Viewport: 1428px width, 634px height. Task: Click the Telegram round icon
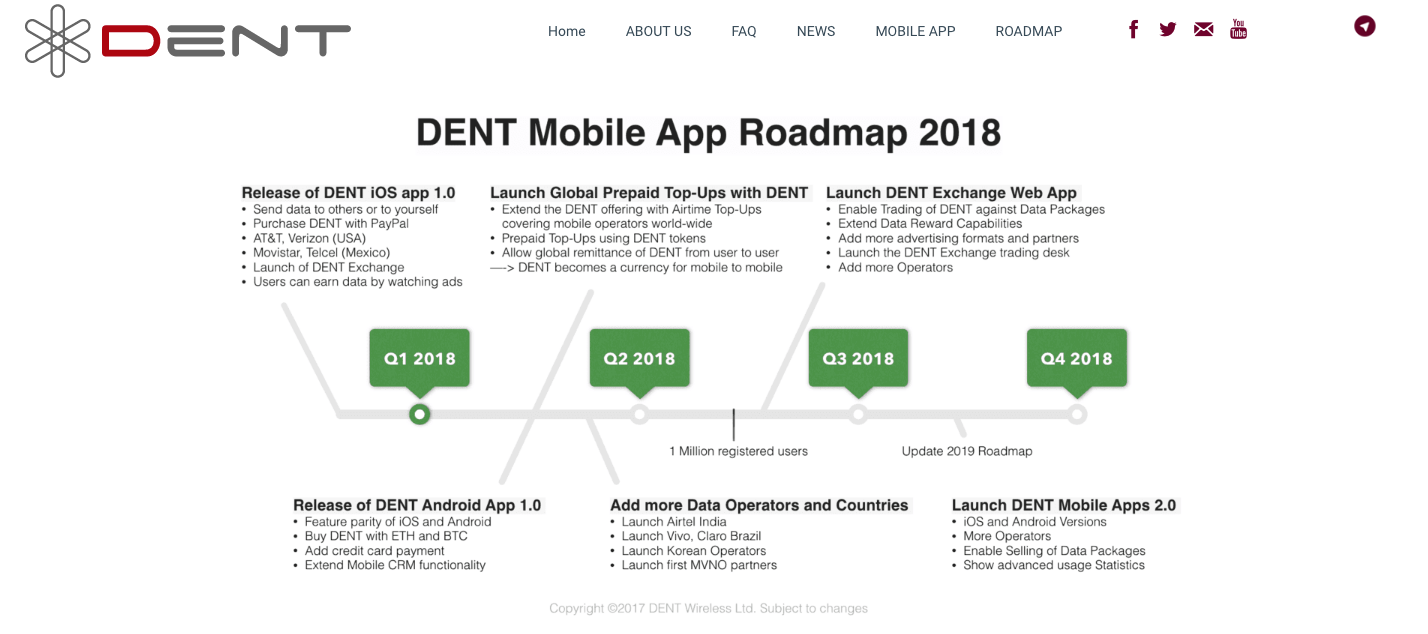pos(1365,26)
